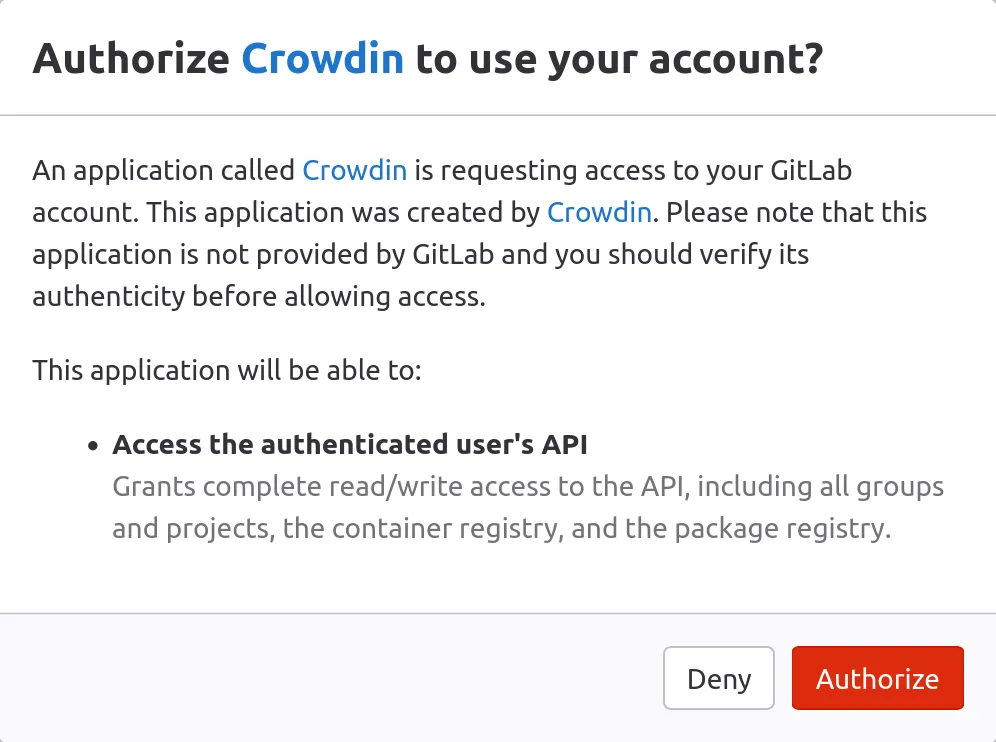Click the API permission description text

528,507
